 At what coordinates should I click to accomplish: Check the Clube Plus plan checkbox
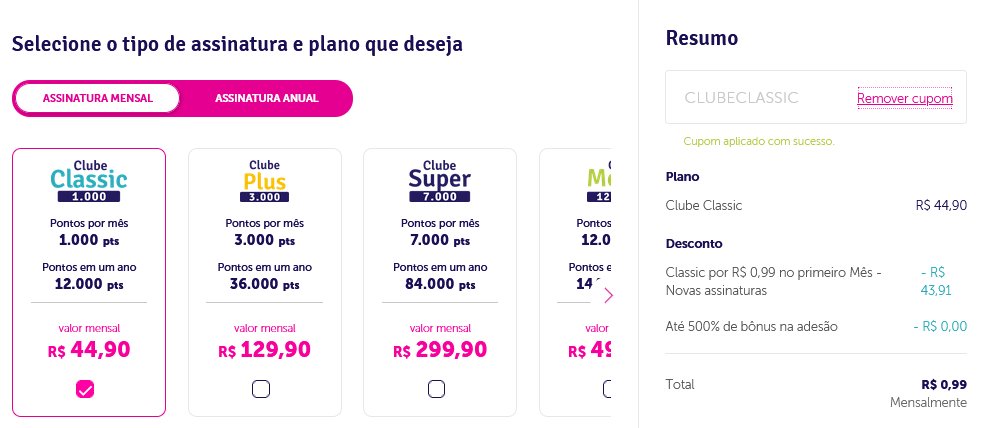pyautogui.click(x=261, y=390)
